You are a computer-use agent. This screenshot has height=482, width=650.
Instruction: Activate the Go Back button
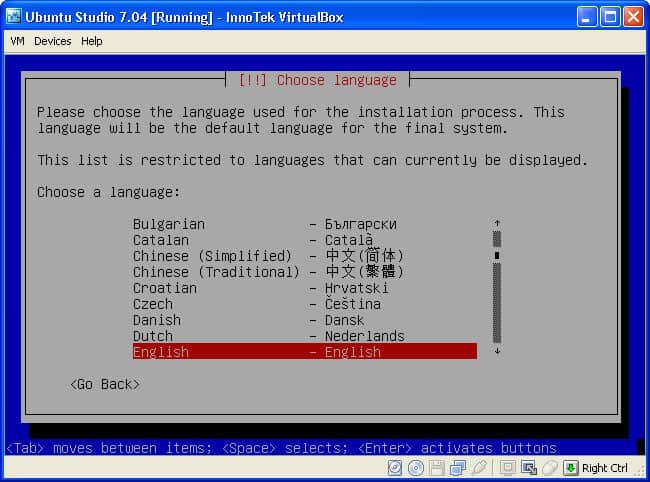[x=105, y=384]
